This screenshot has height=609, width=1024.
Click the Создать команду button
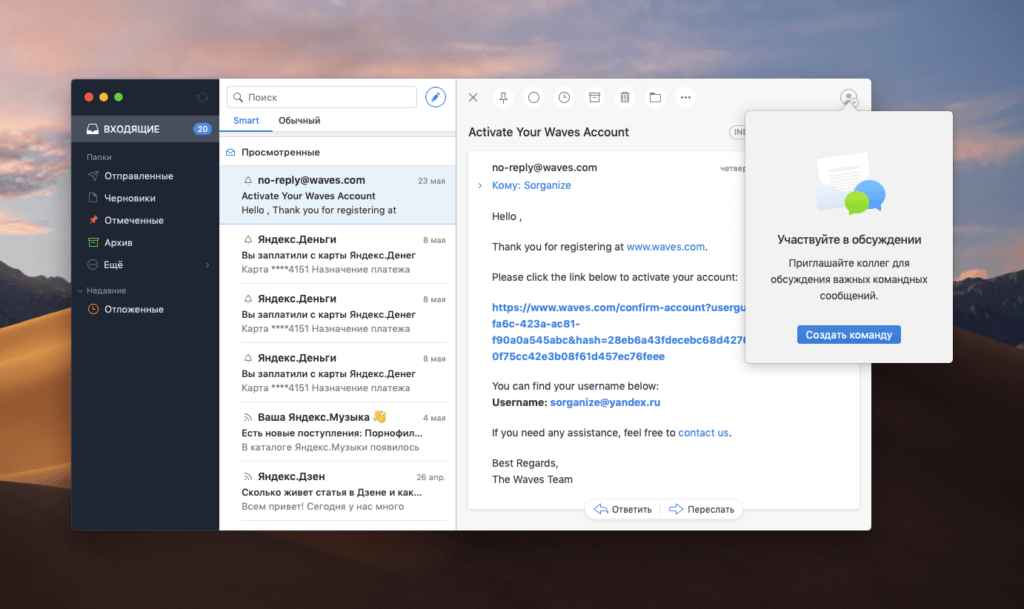(848, 335)
